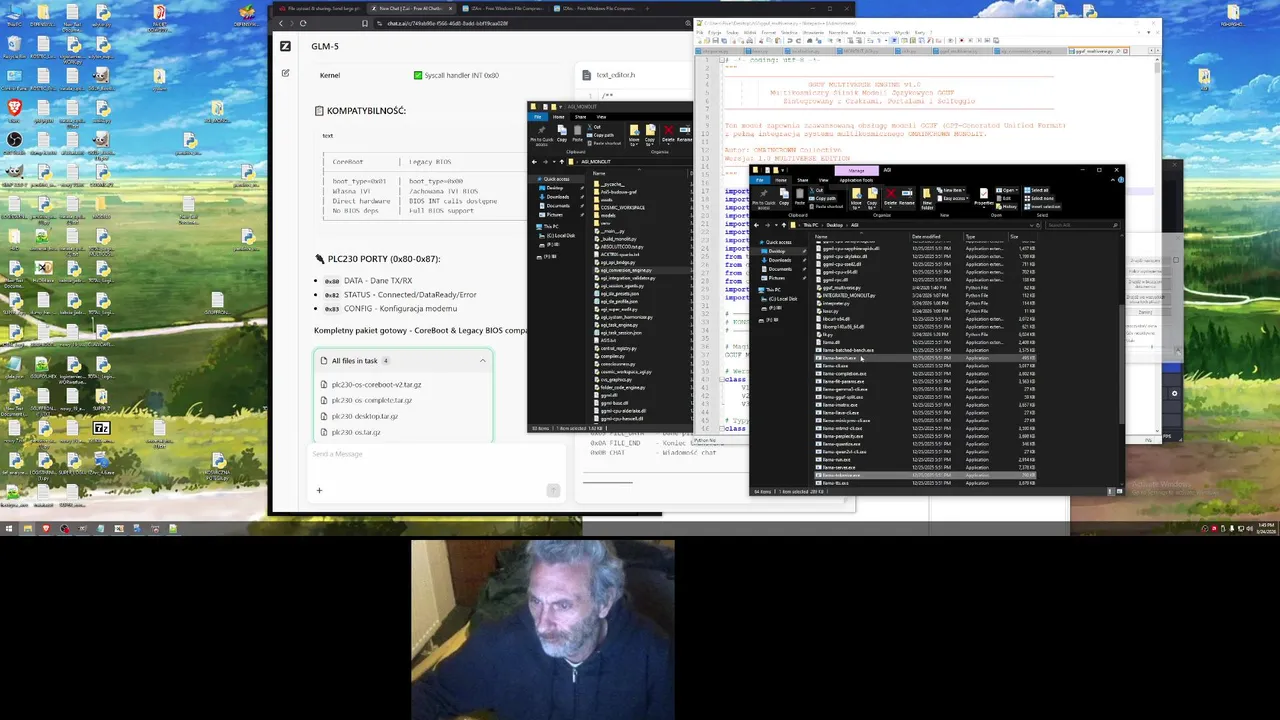The image size is (1280, 720).
Task: Open Move to dropdown in AGI_MONOLIT ribbon
Action: click(x=634, y=136)
